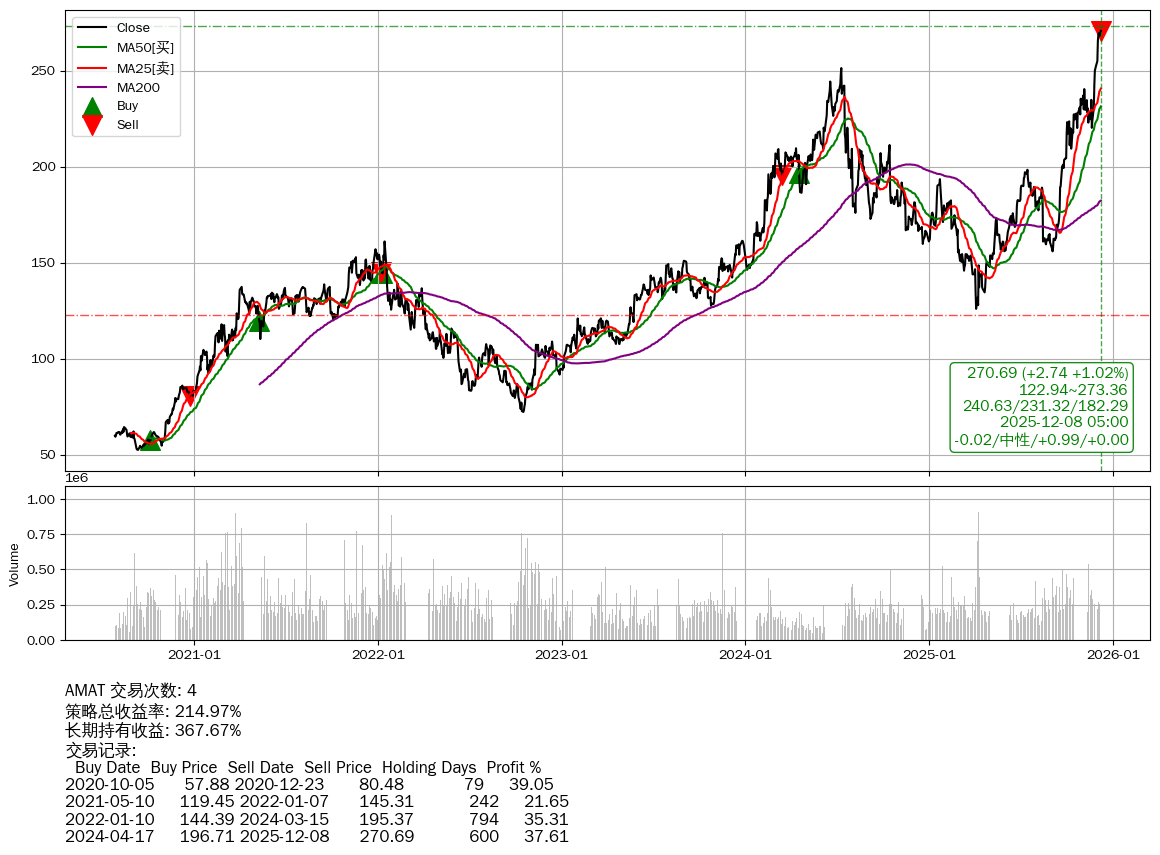Screen dimensions: 1160x855
Task: Click the red Sell marker at the chart's peak
Action: [1101, 31]
